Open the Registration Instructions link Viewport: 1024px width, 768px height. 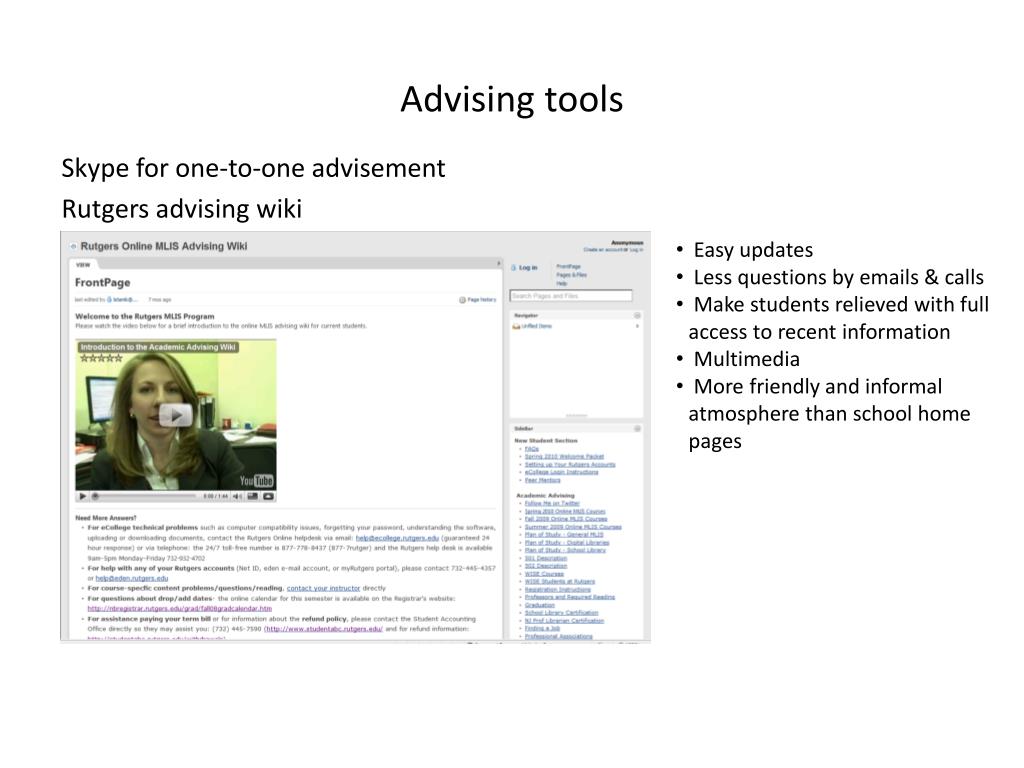pyautogui.click(x=558, y=589)
